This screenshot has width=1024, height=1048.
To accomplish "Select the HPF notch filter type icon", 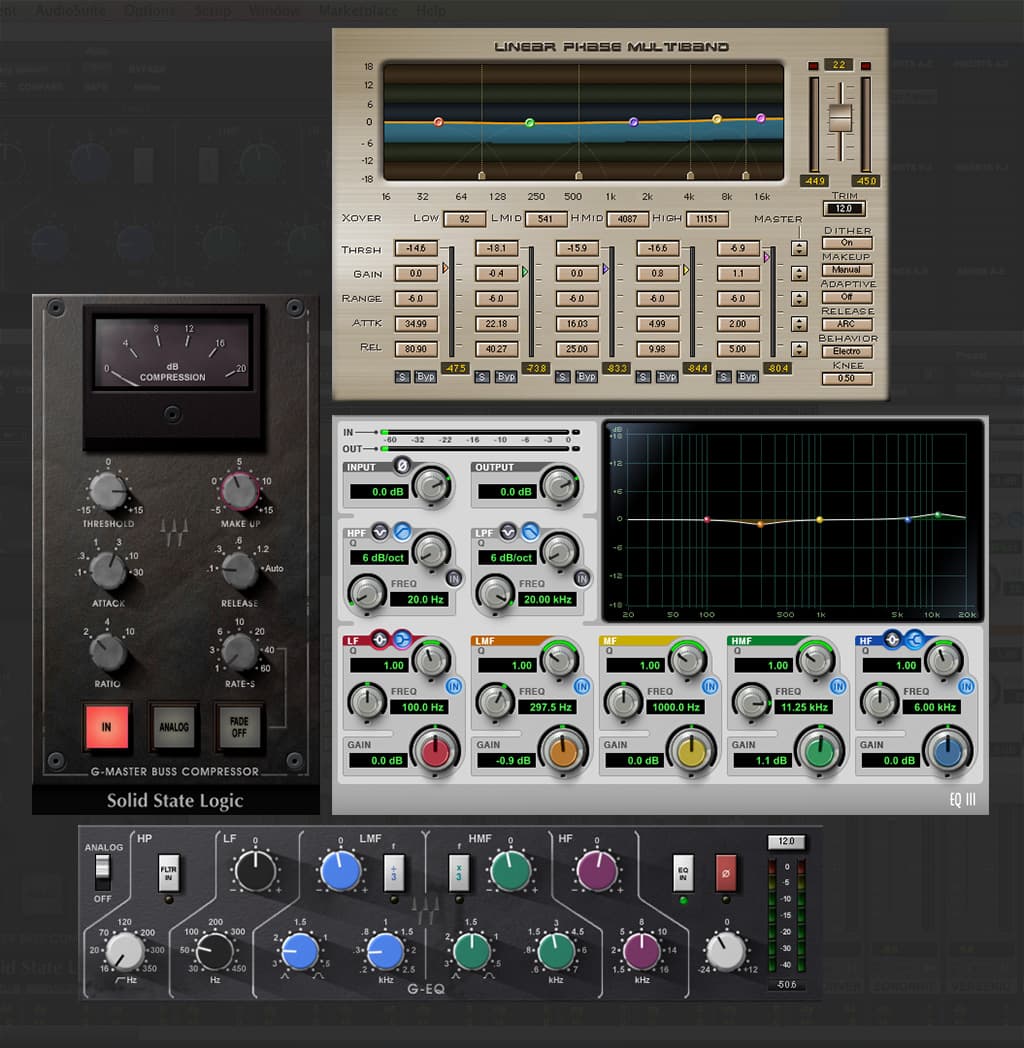I will coord(380,532).
